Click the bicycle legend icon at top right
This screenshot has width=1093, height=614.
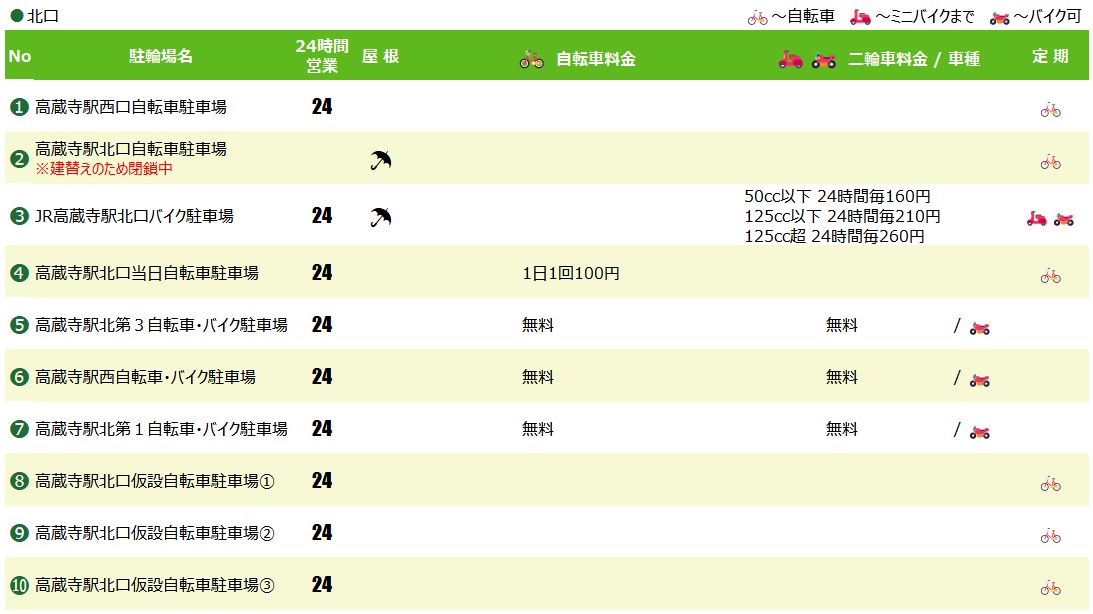758,18
